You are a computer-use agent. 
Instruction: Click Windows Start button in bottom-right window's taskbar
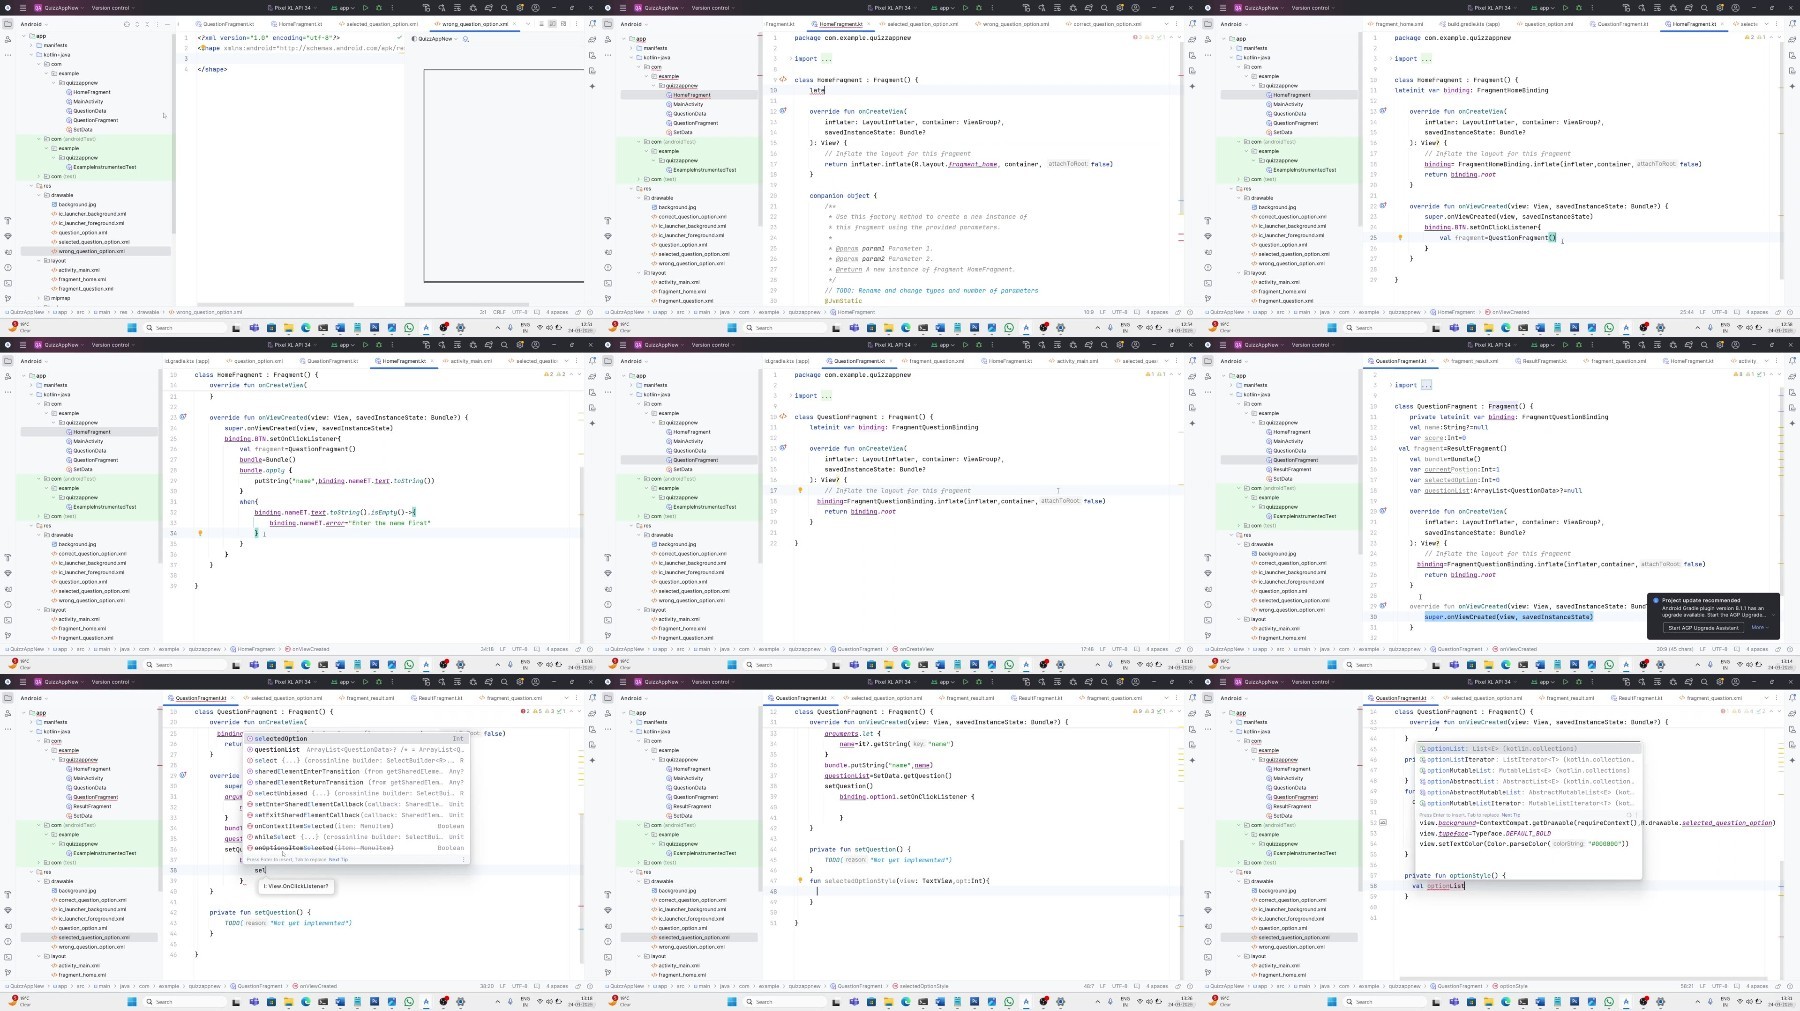click(x=1332, y=1001)
